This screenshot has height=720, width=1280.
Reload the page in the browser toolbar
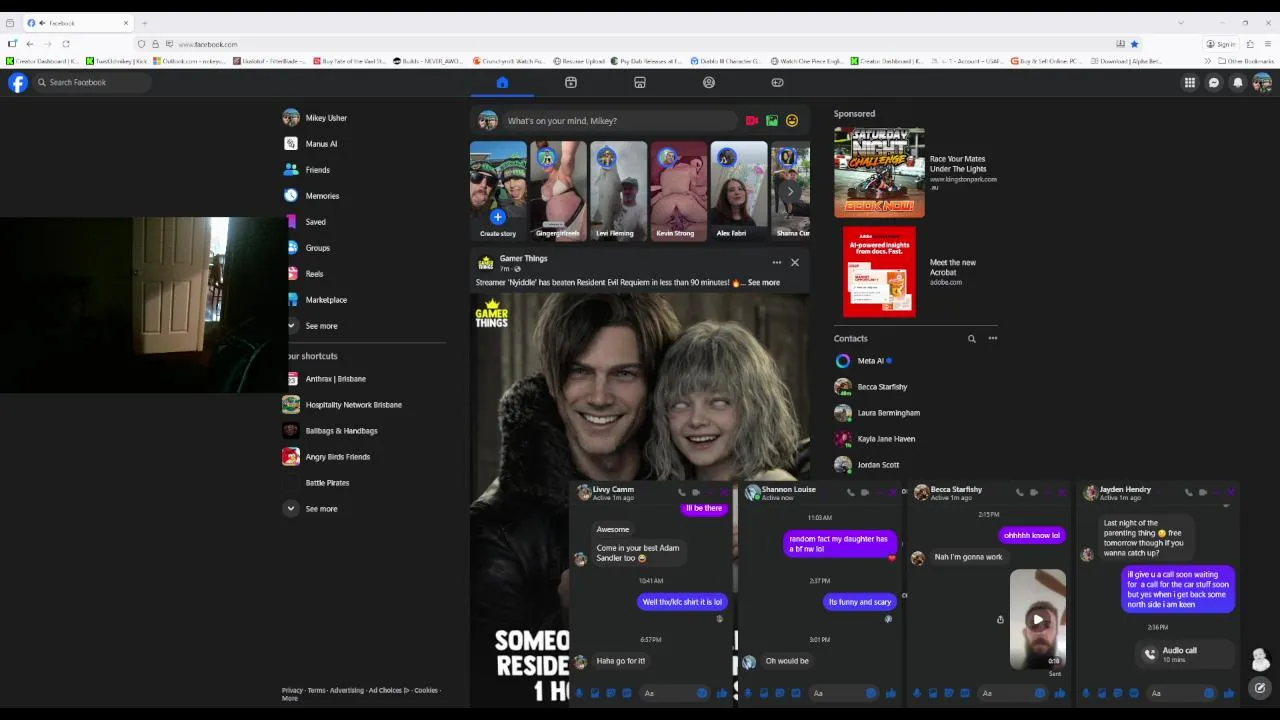click(x=66, y=44)
